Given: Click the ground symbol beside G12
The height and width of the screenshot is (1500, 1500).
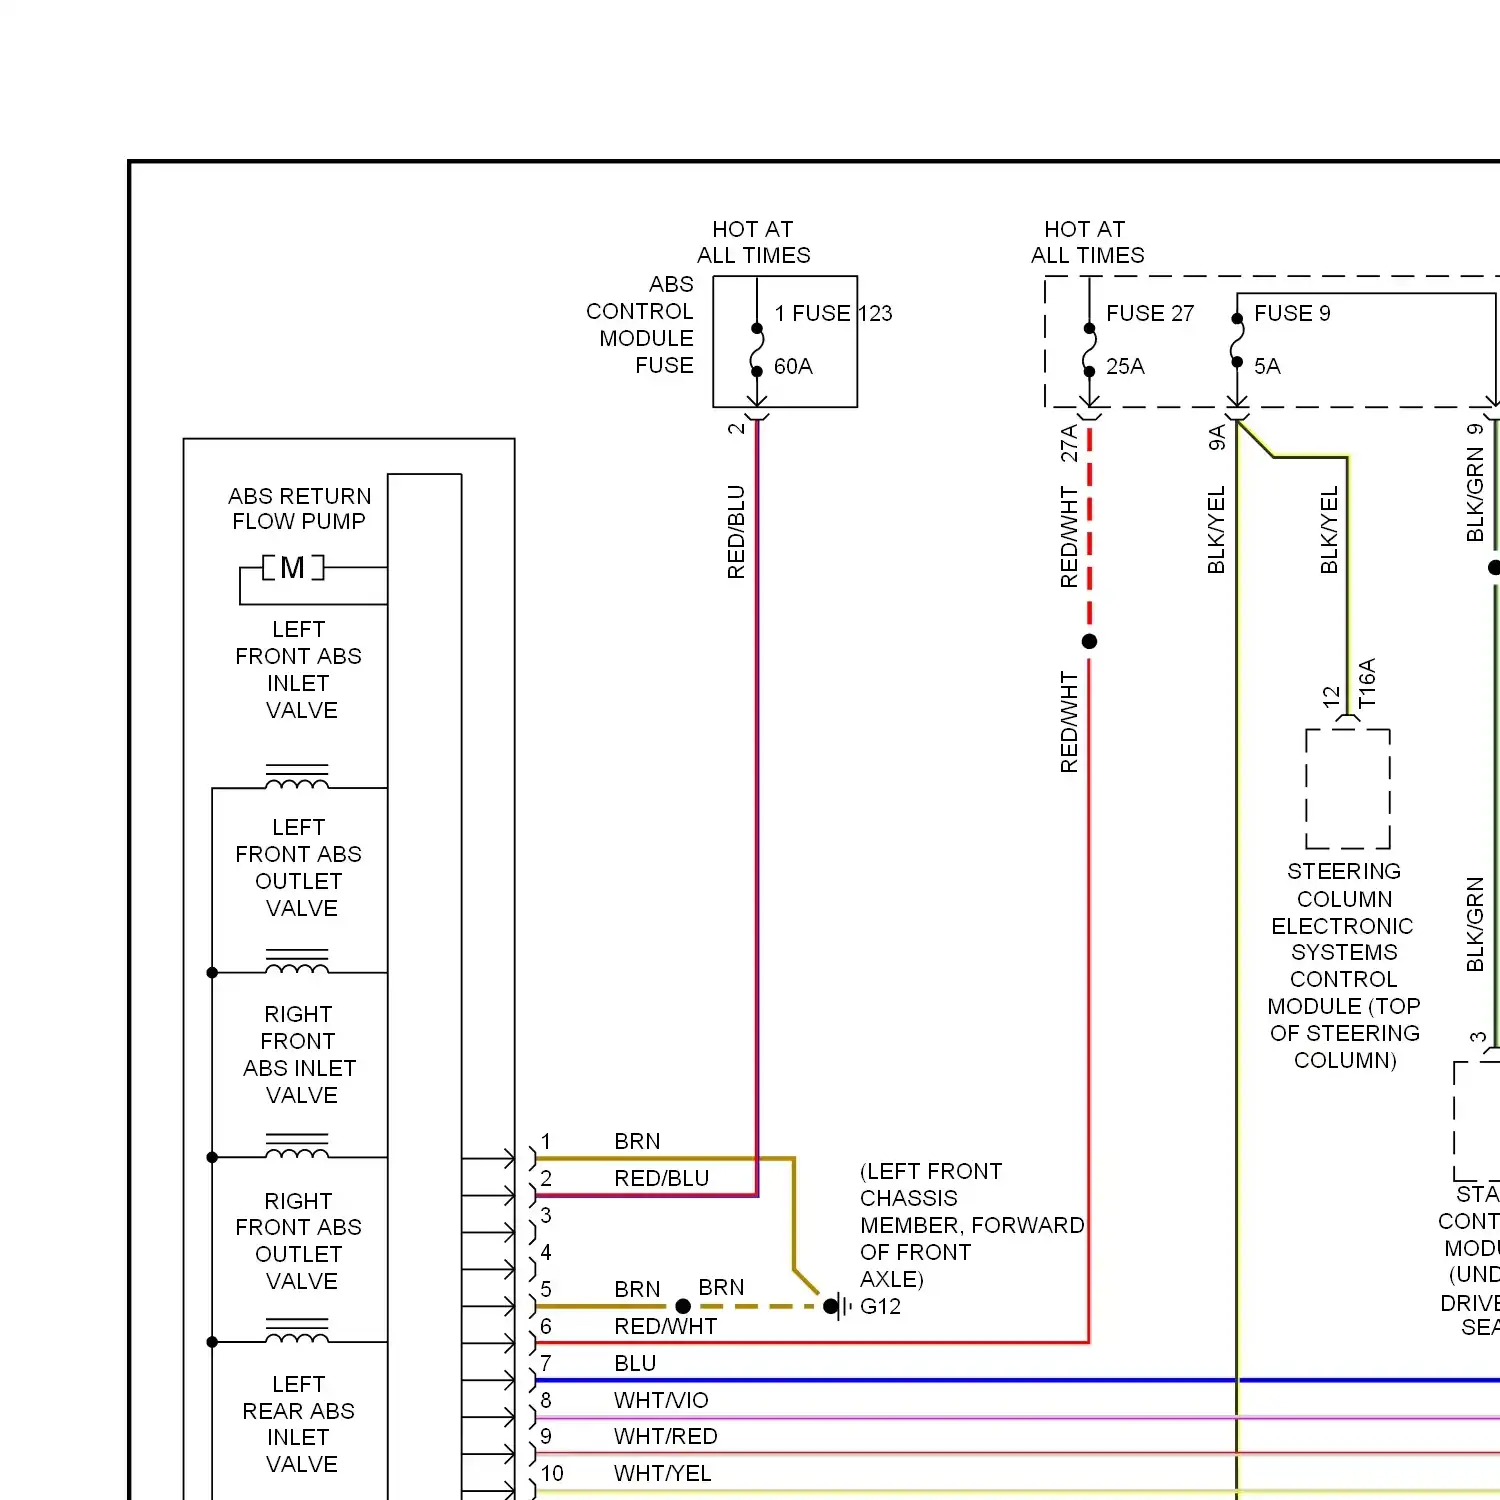Looking at the screenshot, I should (840, 1306).
